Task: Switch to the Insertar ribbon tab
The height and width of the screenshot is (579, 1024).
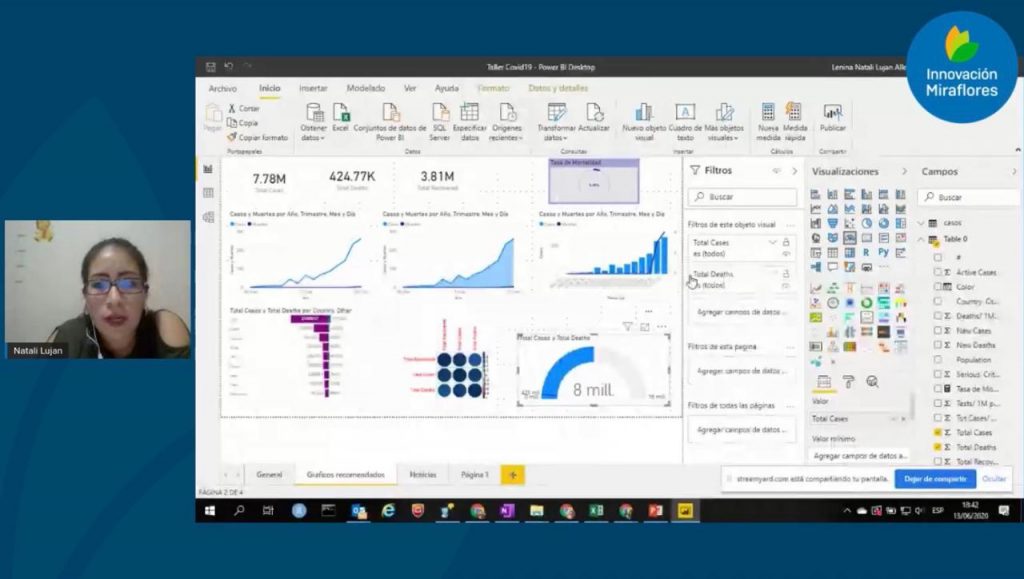Action: [313, 88]
